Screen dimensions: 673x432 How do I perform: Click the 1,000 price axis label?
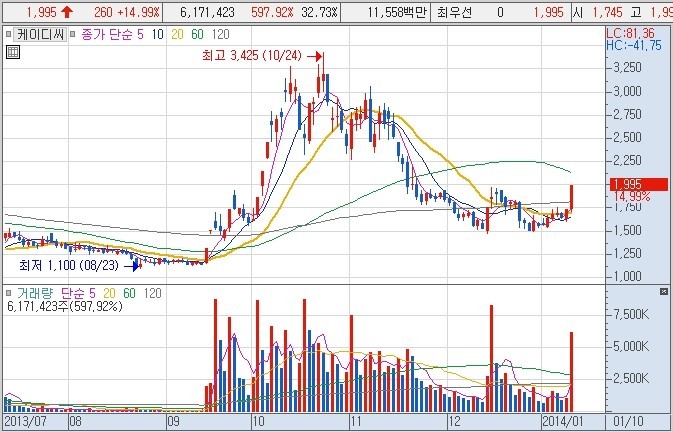628,276
